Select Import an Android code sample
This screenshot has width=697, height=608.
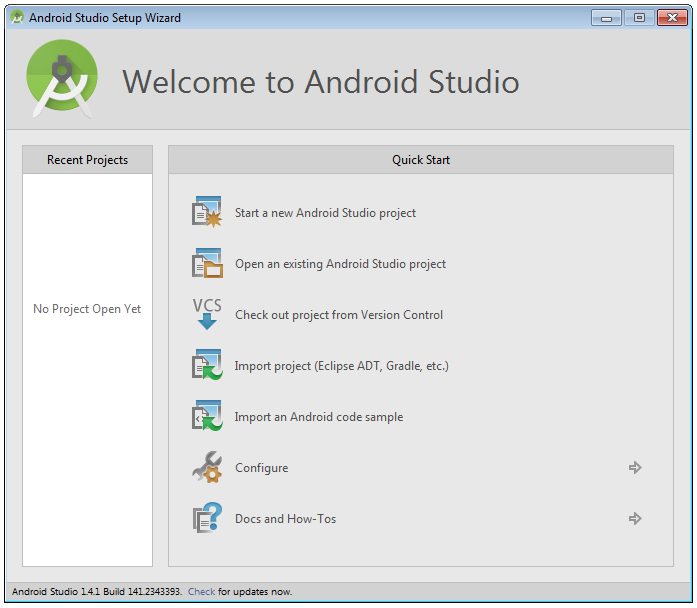pos(319,417)
